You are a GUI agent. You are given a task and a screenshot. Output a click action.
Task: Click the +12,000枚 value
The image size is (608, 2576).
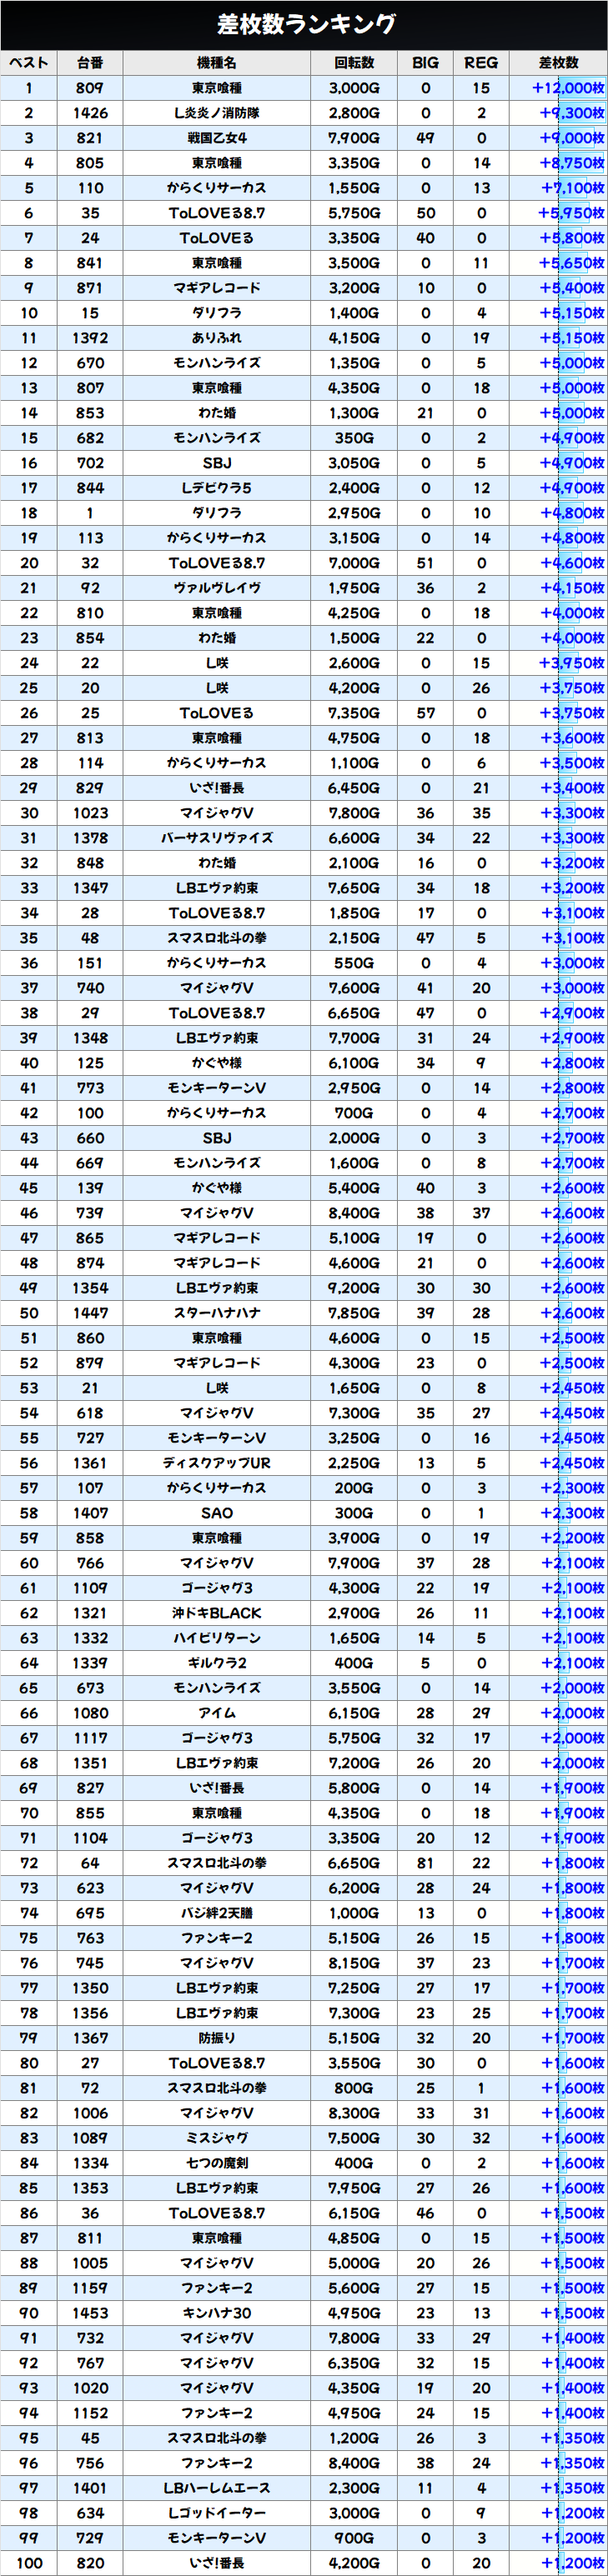(568, 88)
